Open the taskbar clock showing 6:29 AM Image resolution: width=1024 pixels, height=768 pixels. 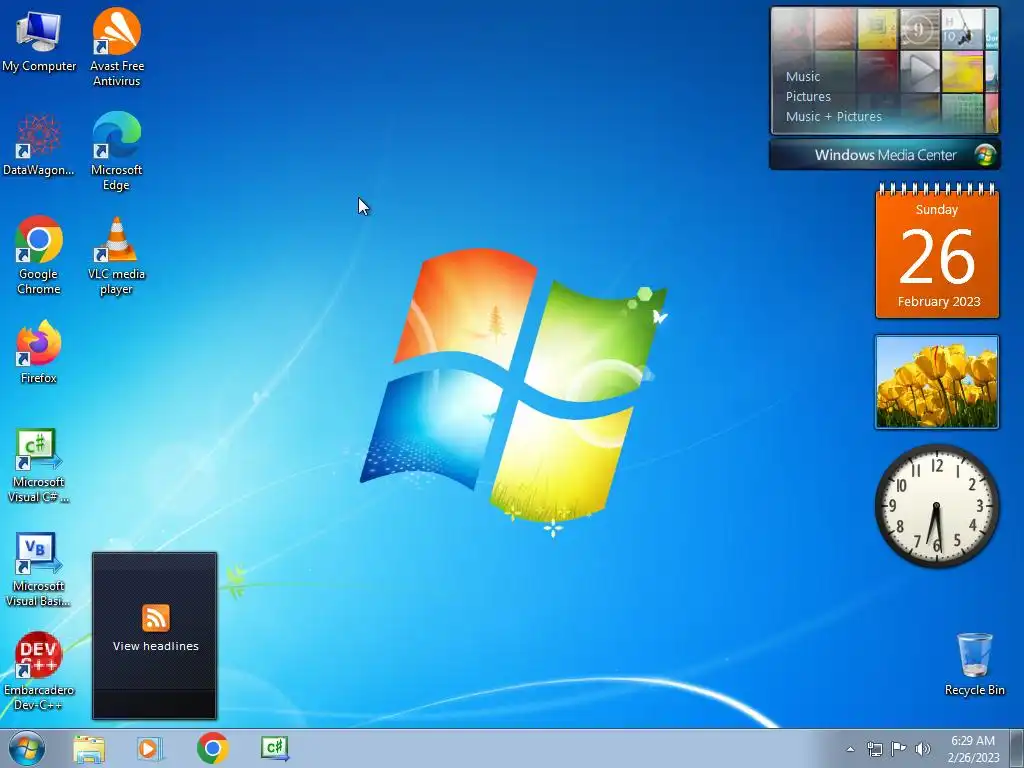973,749
